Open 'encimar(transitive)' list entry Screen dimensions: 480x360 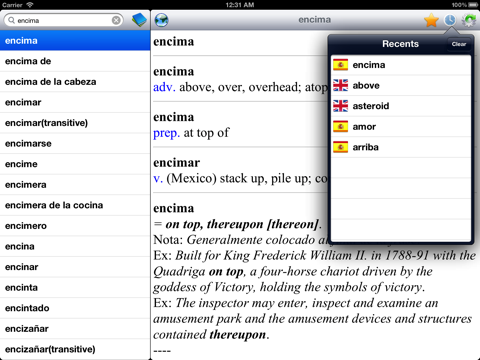tap(75, 123)
